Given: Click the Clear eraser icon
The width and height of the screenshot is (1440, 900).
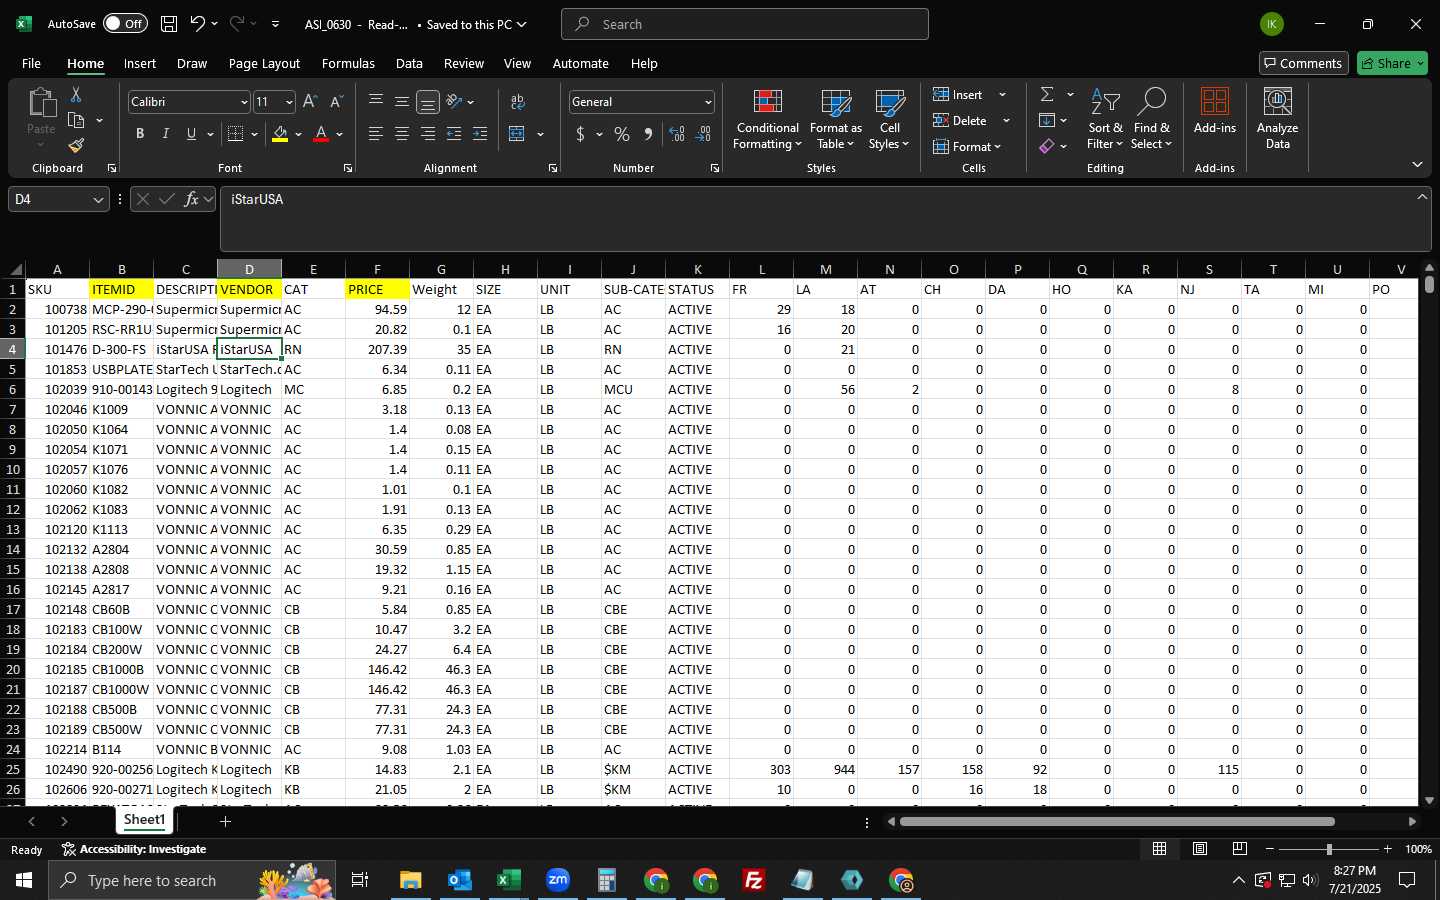Looking at the screenshot, I should click(1047, 146).
